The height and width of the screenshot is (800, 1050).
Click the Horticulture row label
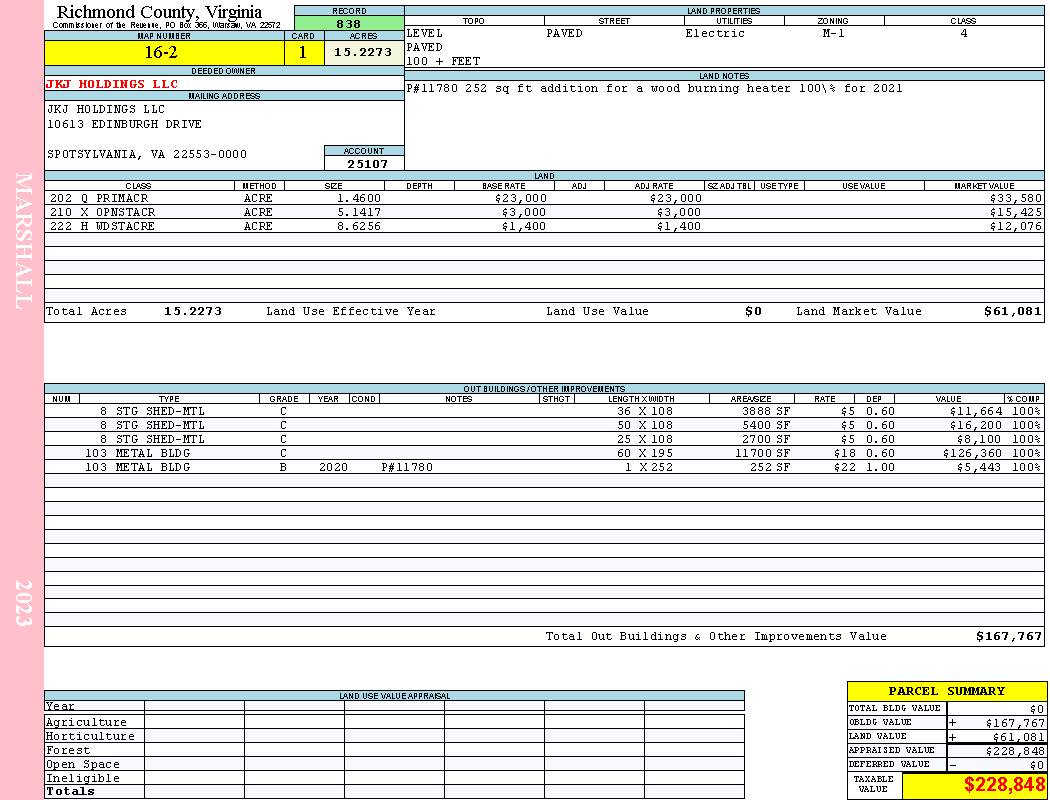tap(90, 736)
